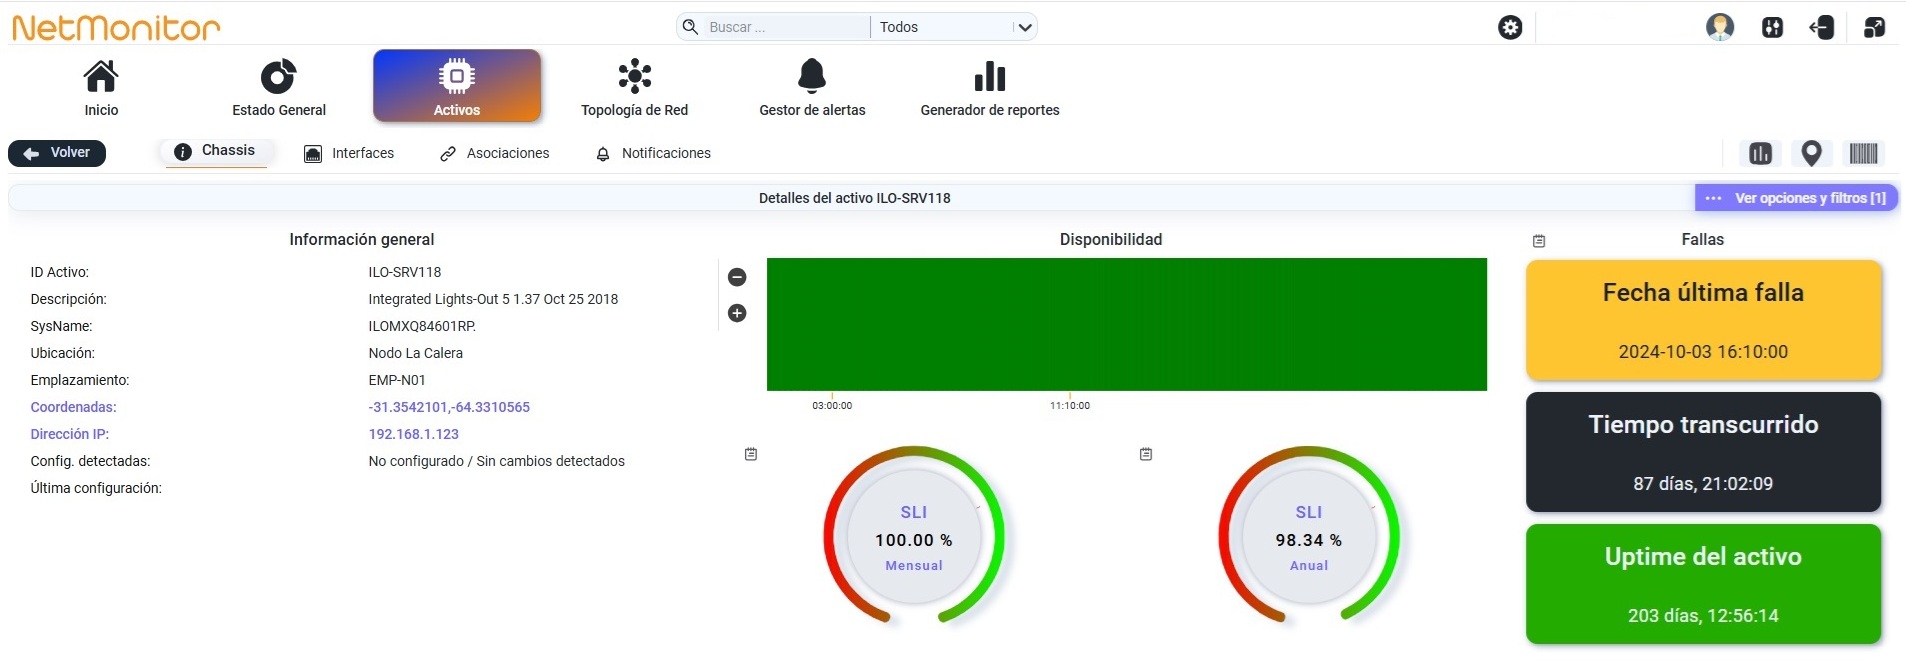Open calendar icon beside monthly SLI gauge
This screenshot has height=664, width=1906.
click(751, 454)
